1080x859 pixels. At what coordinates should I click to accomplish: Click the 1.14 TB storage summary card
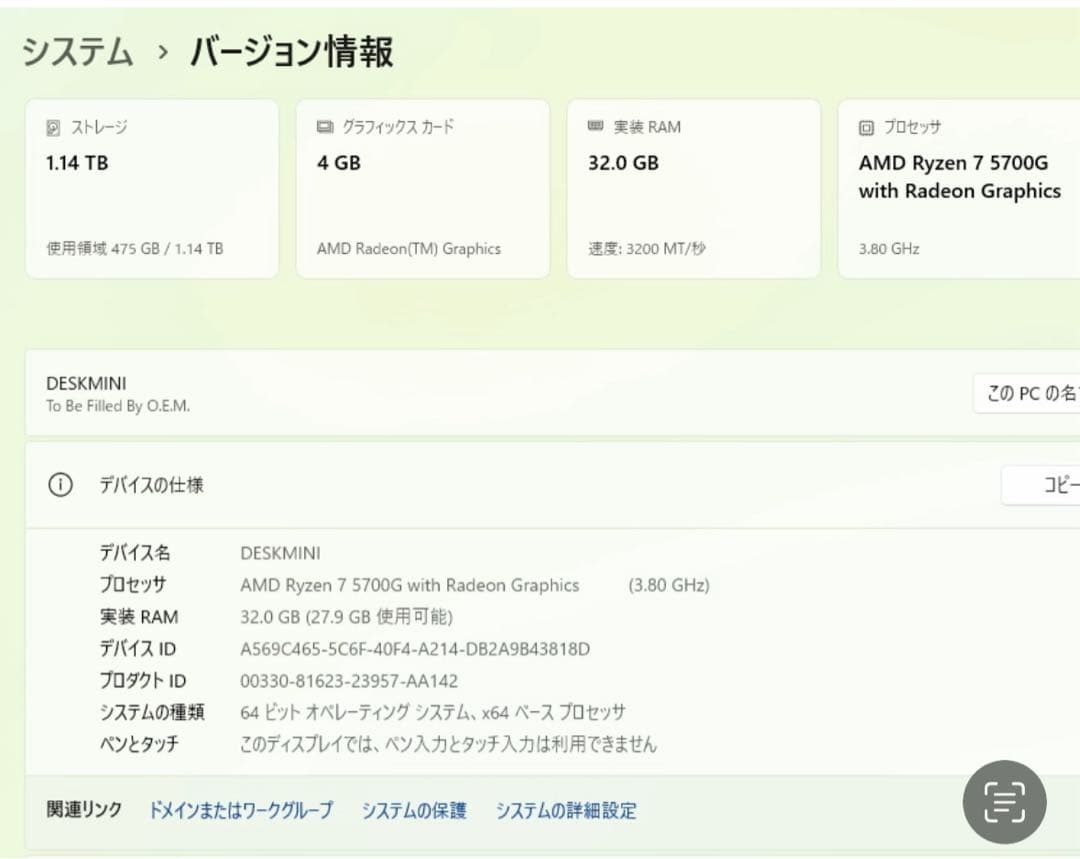[151, 186]
